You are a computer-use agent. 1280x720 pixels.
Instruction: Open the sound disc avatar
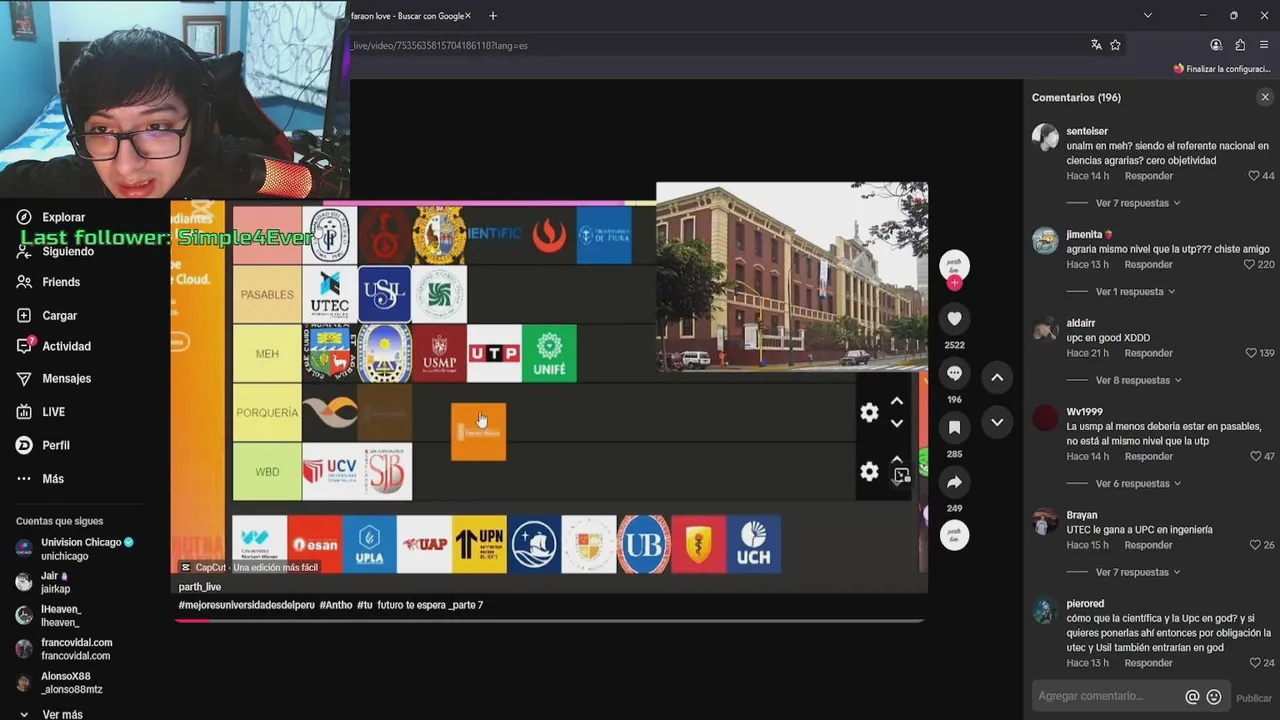pyautogui.click(x=954, y=535)
